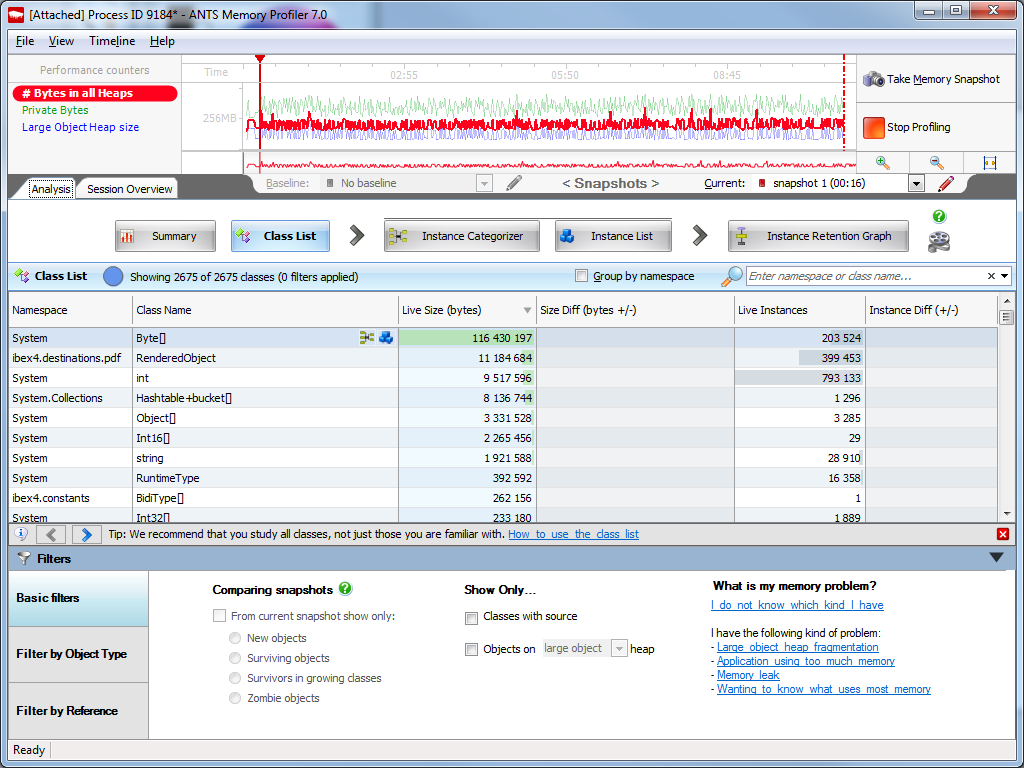Click the pencil icon next to Baseline
The width and height of the screenshot is (1024, 768).
tap(514, 184)
